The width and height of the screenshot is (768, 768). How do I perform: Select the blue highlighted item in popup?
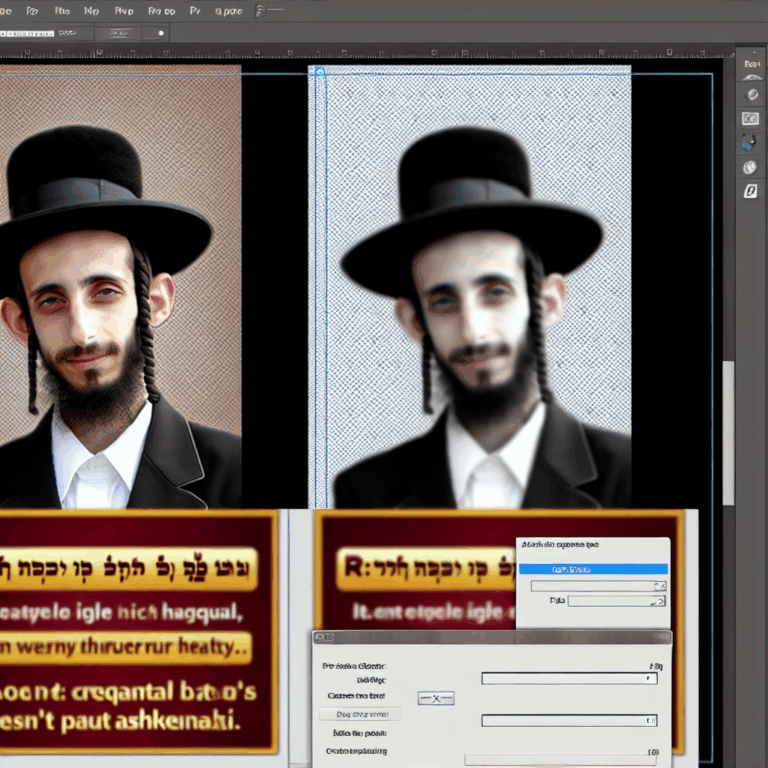tap(592, 569)
